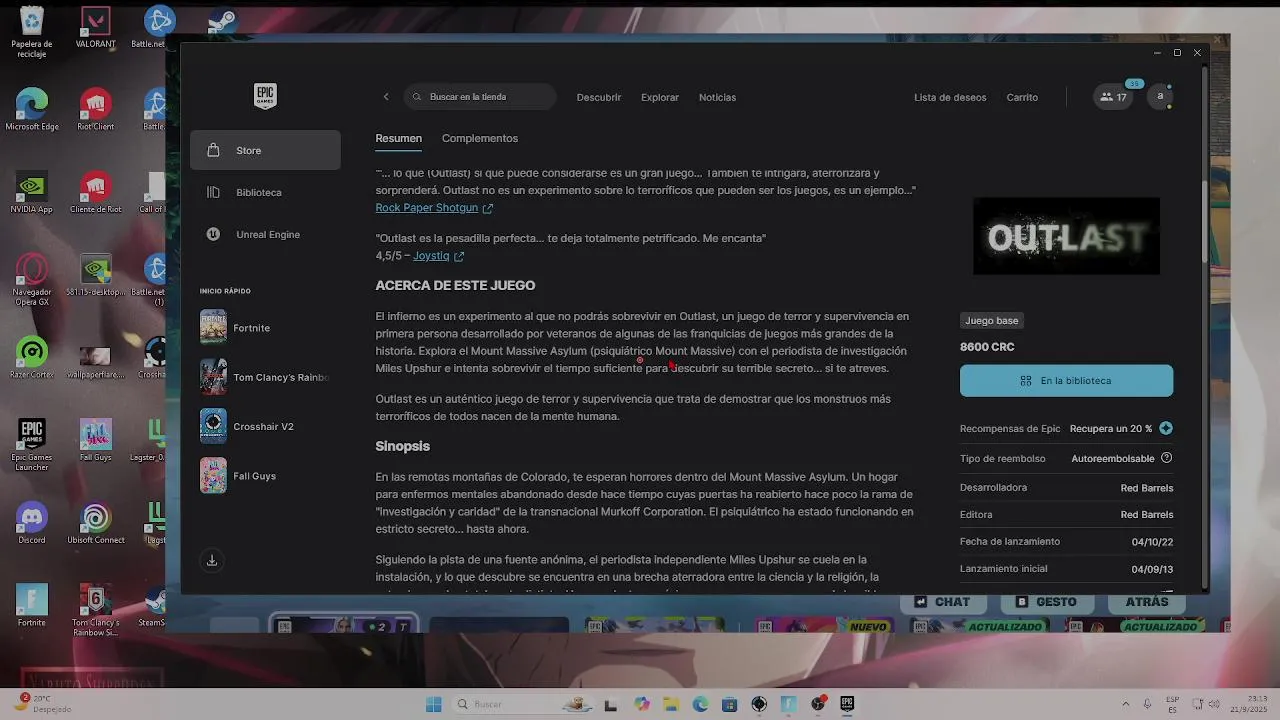Open the Windows Start button
This screenshot has width=1280, height=720.
click(x=434, y=704)
